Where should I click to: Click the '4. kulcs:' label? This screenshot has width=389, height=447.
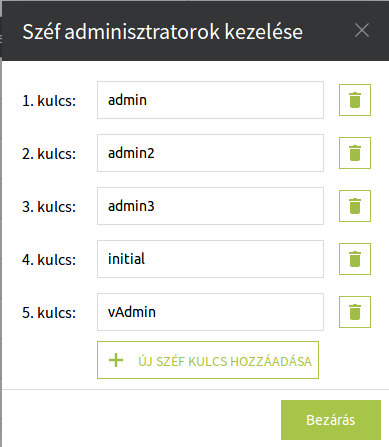(x=49, y=260)
